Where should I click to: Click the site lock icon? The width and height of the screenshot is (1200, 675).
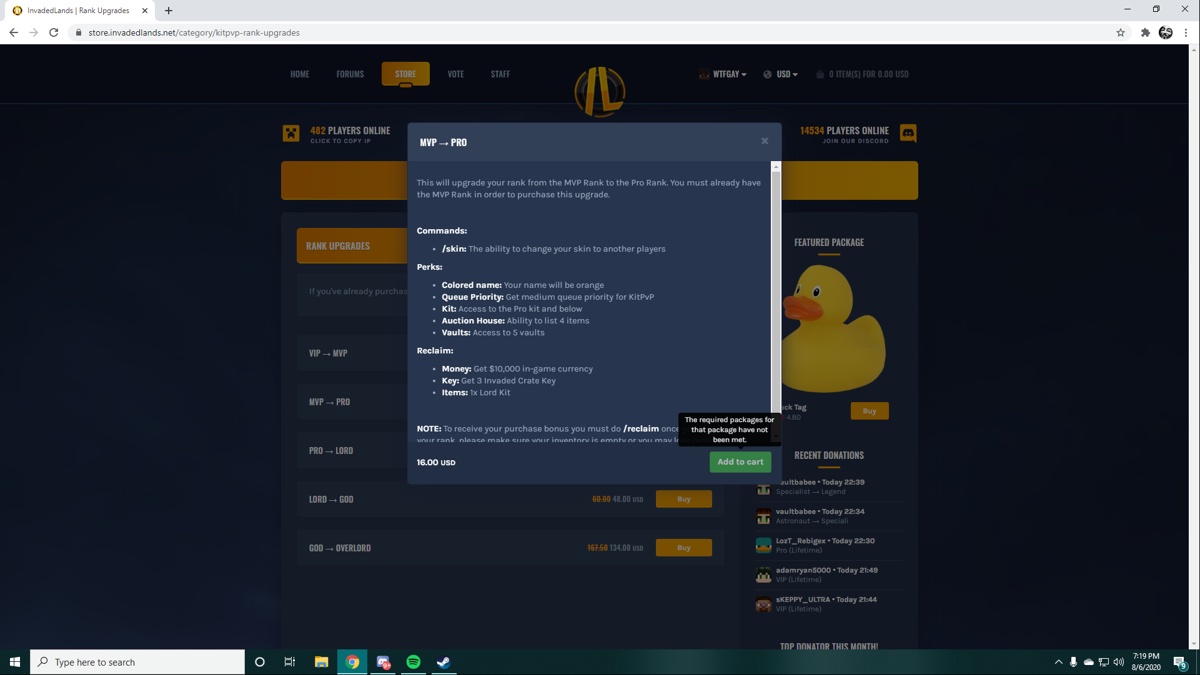tap(78, 33)
